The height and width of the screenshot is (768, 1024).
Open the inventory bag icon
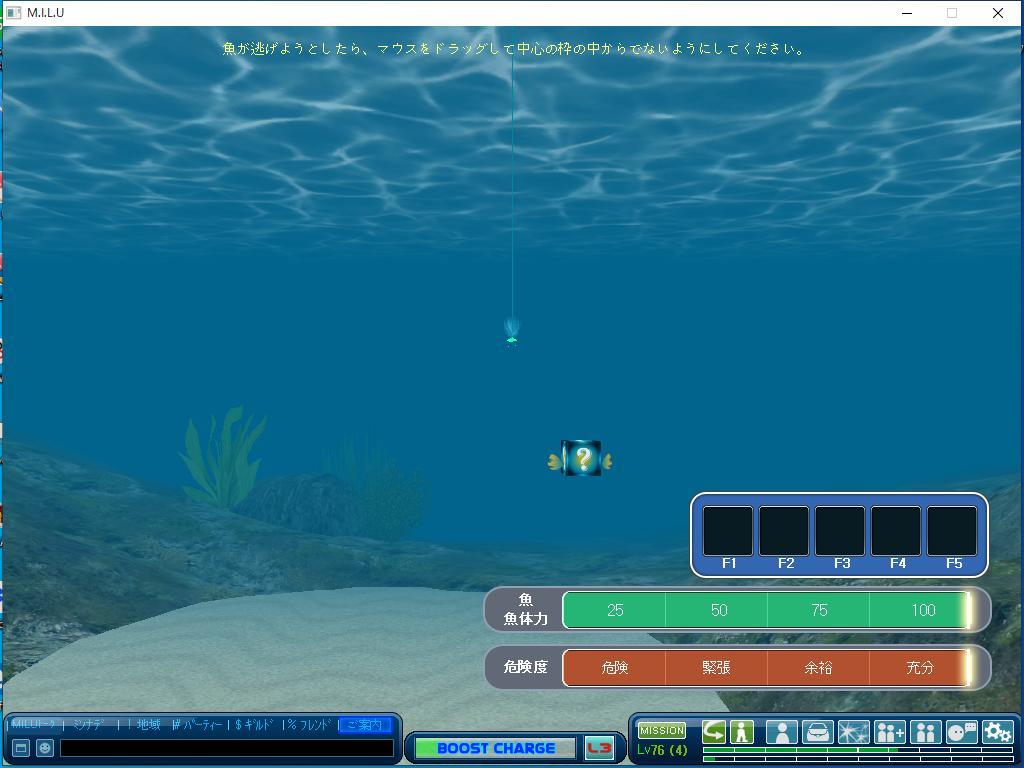817,733
